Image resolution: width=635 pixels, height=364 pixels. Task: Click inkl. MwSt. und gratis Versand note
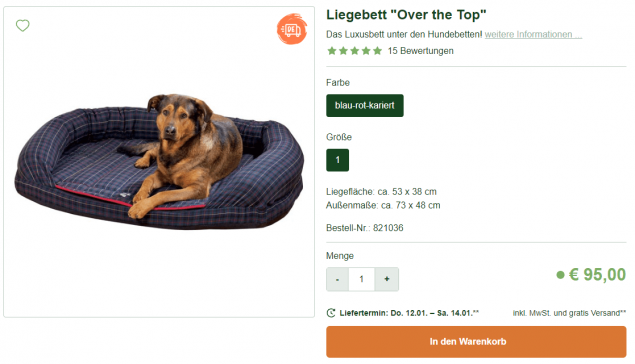click(x=569, y=313)
